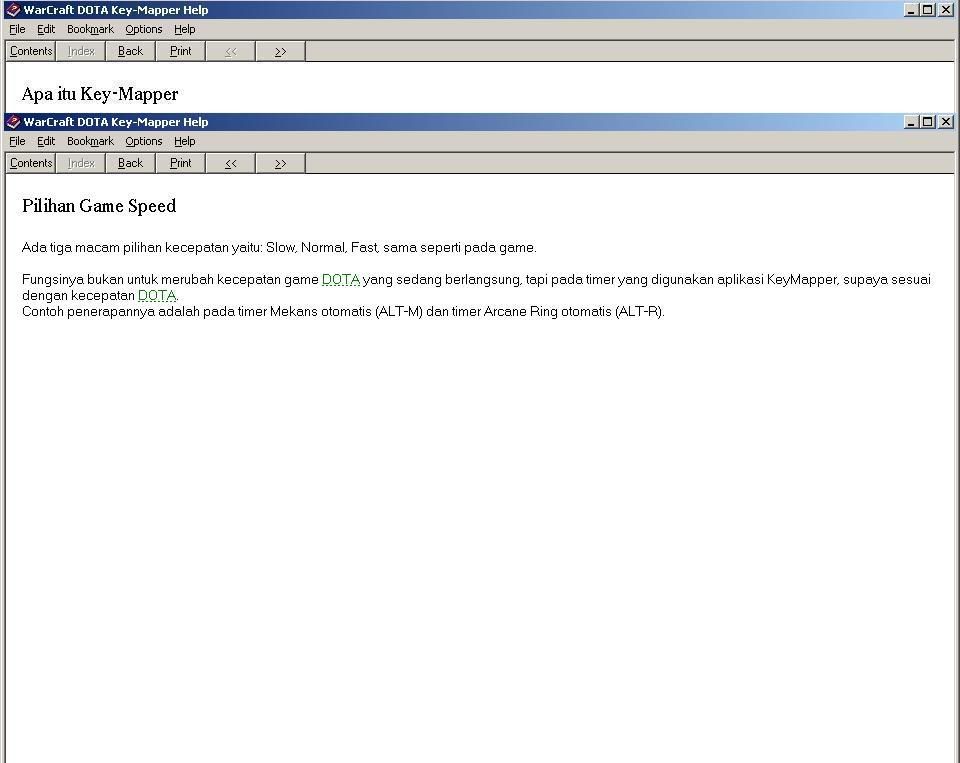Click the line starting 'Contoh penerapannya'

(x=343, y=312)
